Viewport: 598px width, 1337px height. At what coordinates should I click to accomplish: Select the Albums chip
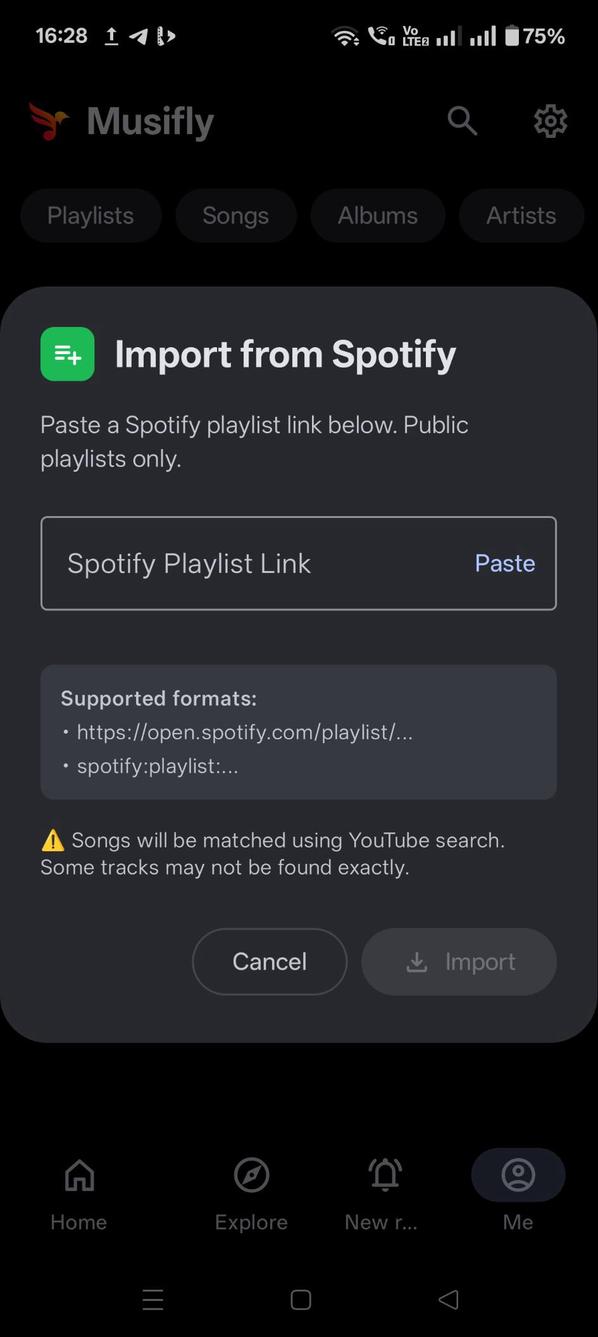coord(377,215)
